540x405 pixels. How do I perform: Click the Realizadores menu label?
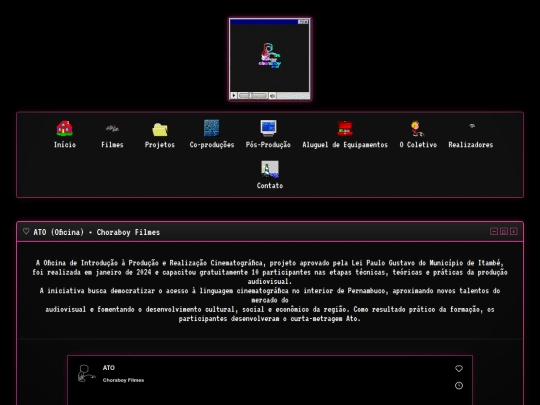(471, 145)
